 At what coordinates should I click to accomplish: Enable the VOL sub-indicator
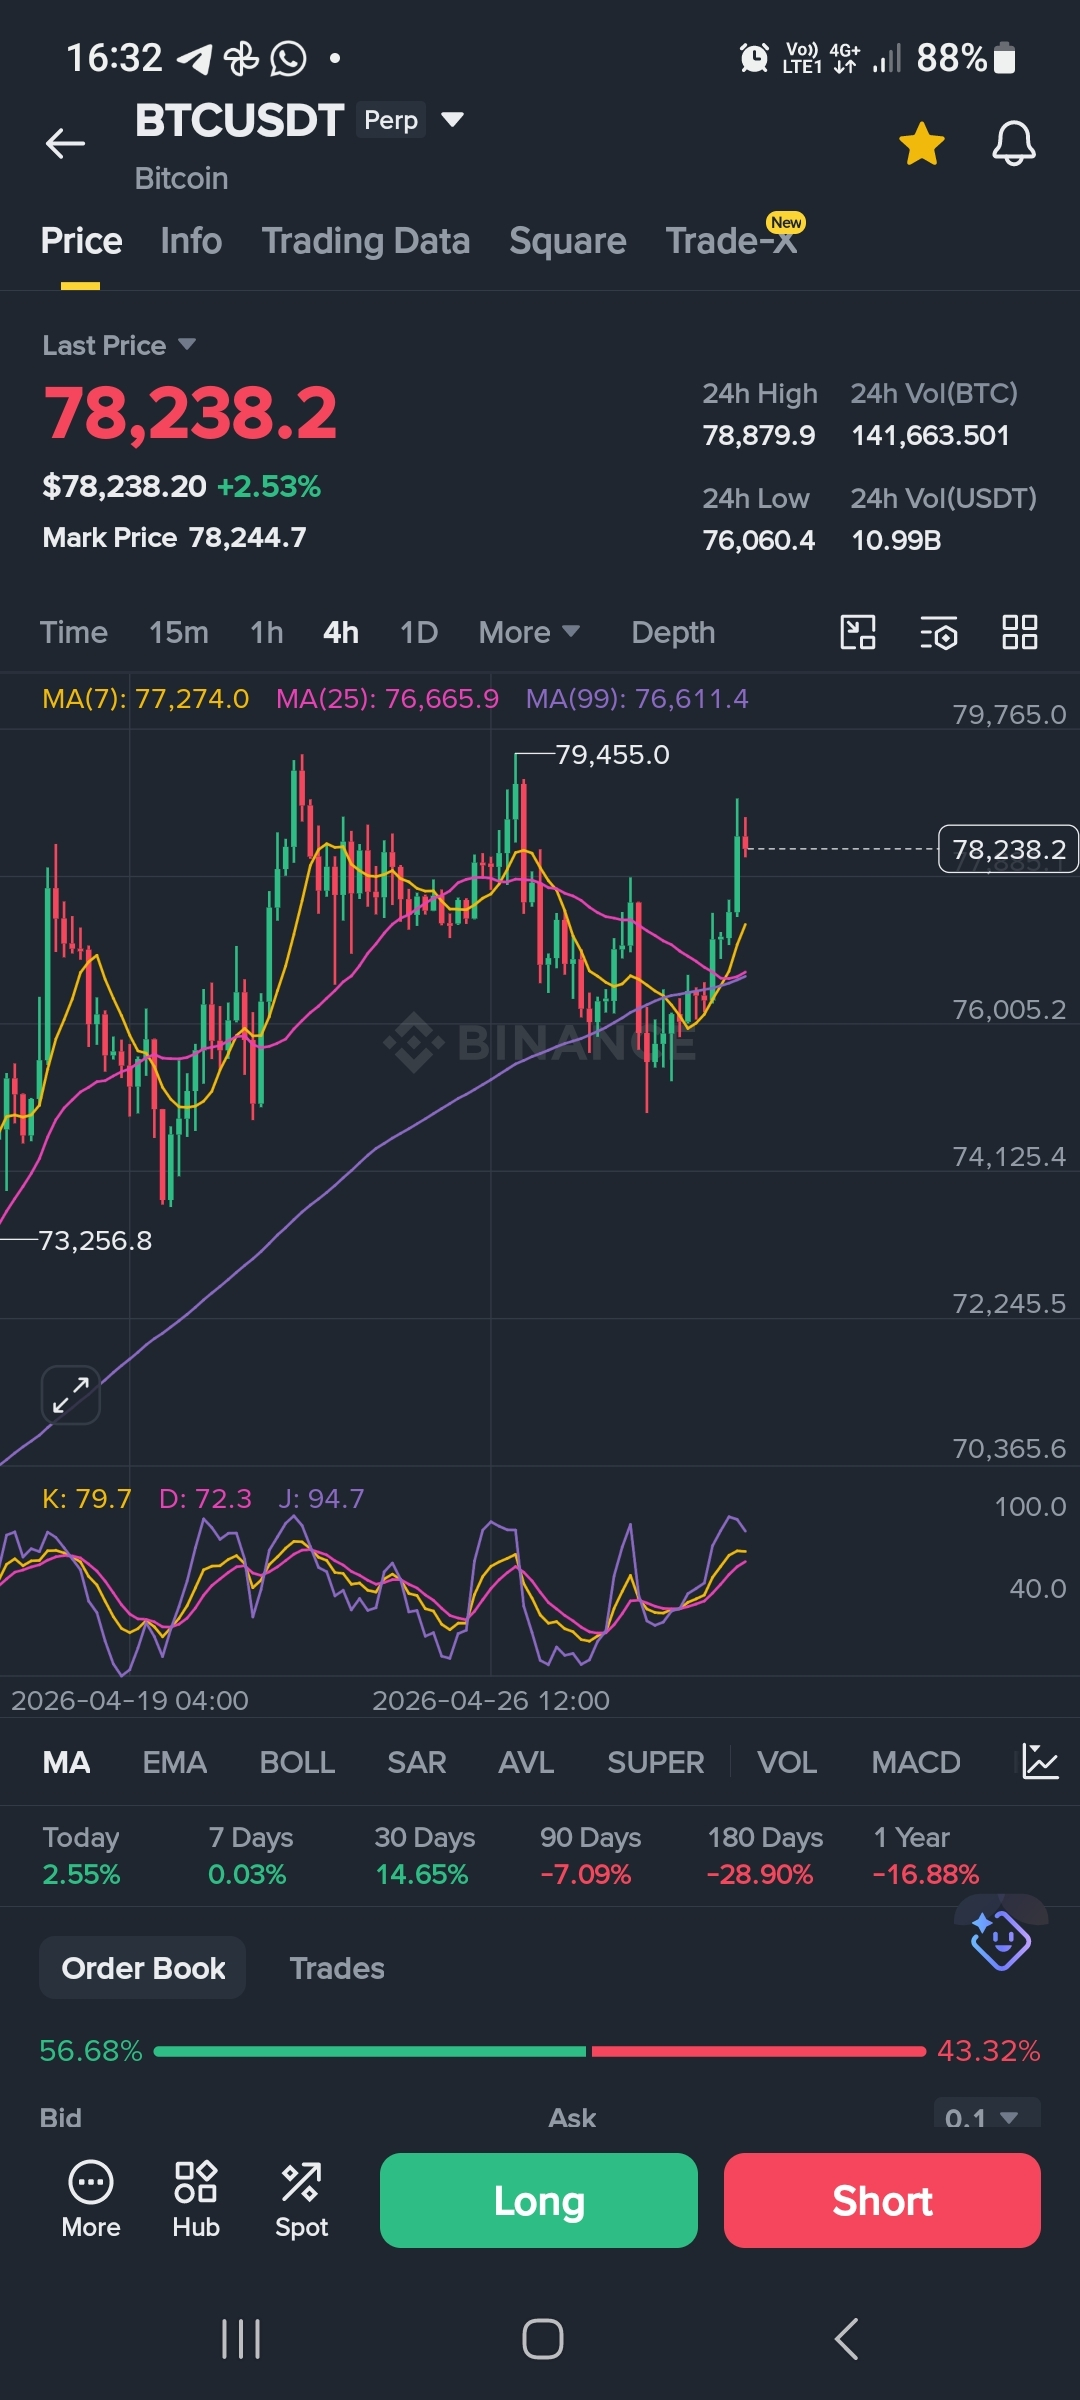pos(787,1762)
